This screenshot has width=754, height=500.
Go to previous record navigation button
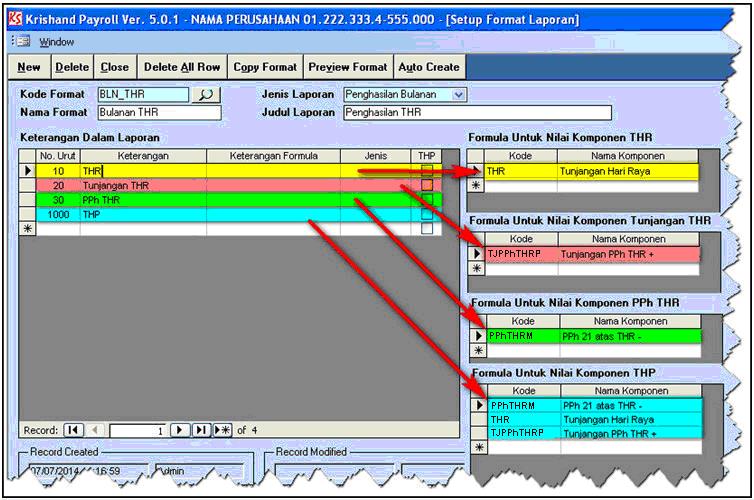pyautogui.click(x=95, y=430)
